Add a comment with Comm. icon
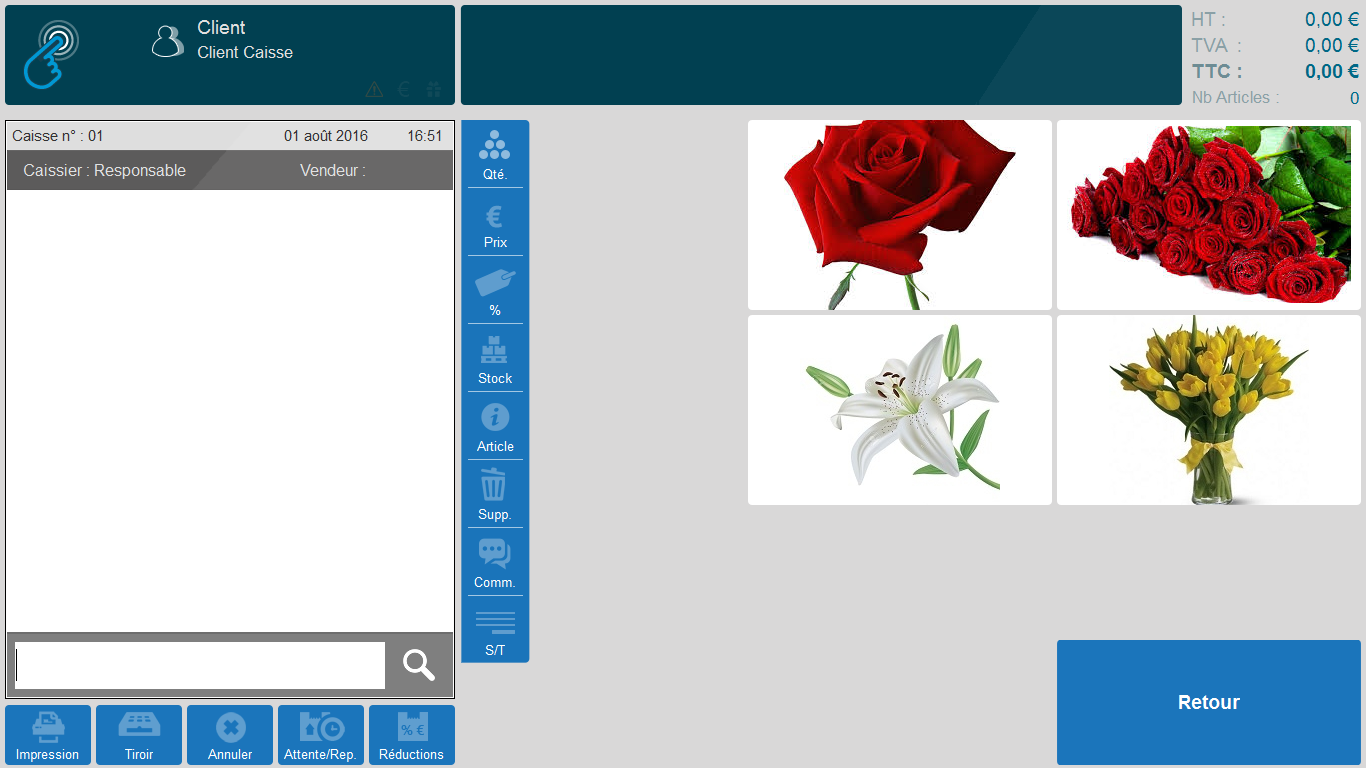Image resolution: width=1366 pixels, height=768 pixels. (495, 563)
